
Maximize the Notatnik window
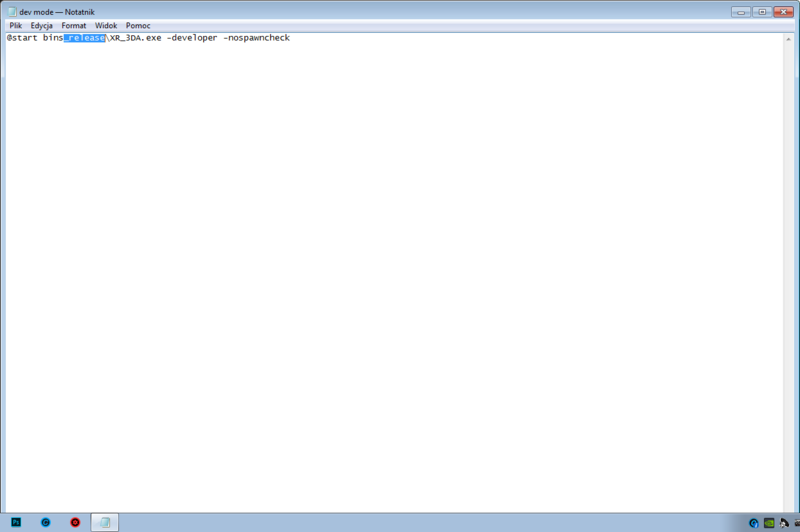pos(762,10)
